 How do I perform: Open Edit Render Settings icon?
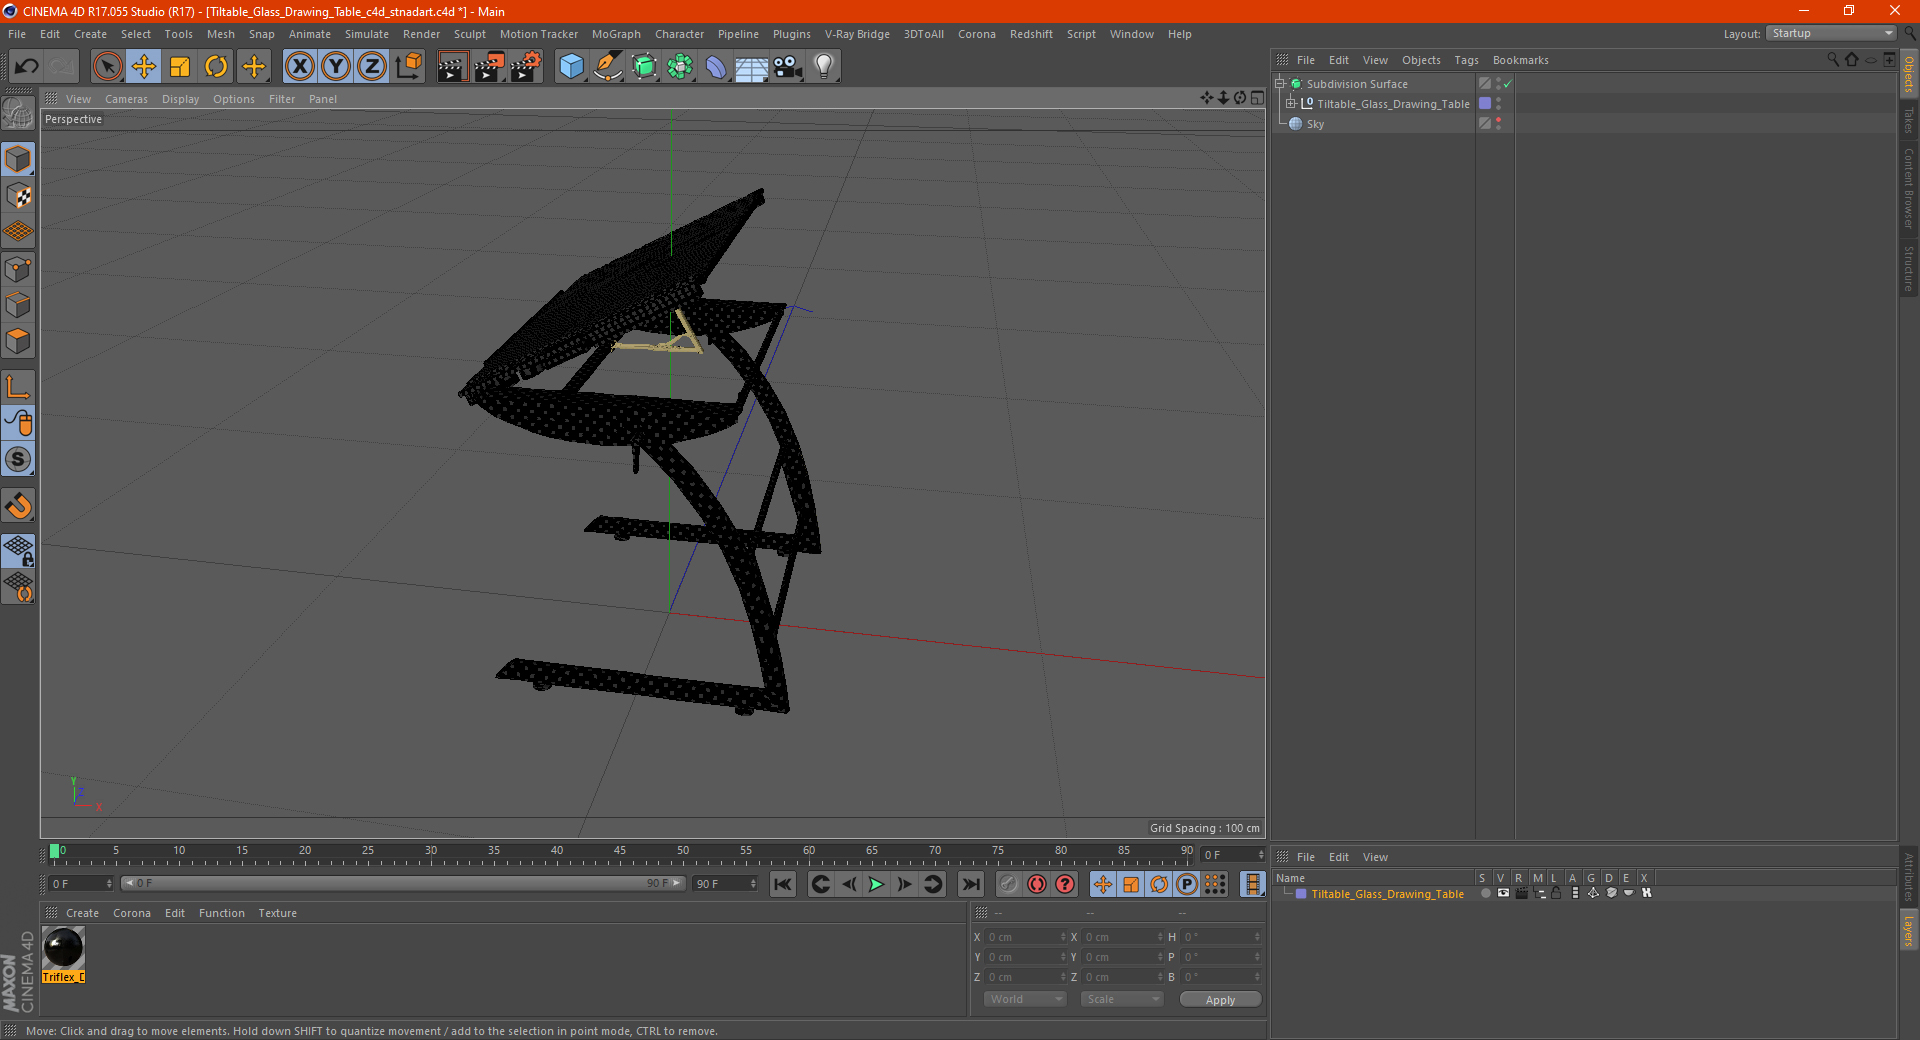526,67
